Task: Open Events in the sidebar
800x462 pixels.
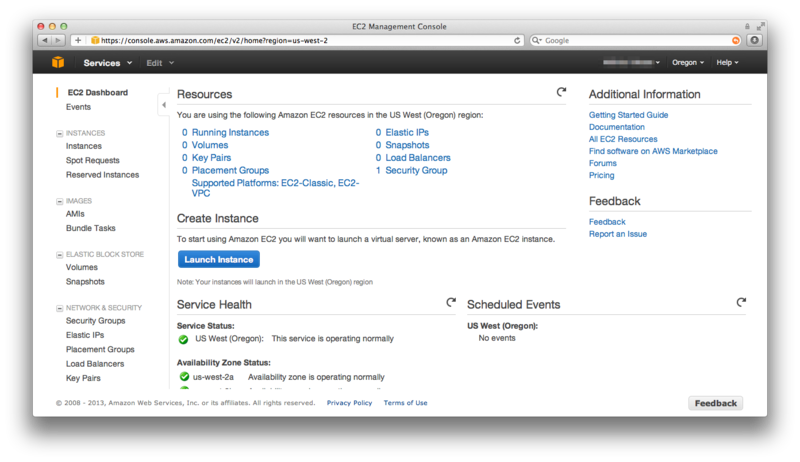Action: coord(78,107)
